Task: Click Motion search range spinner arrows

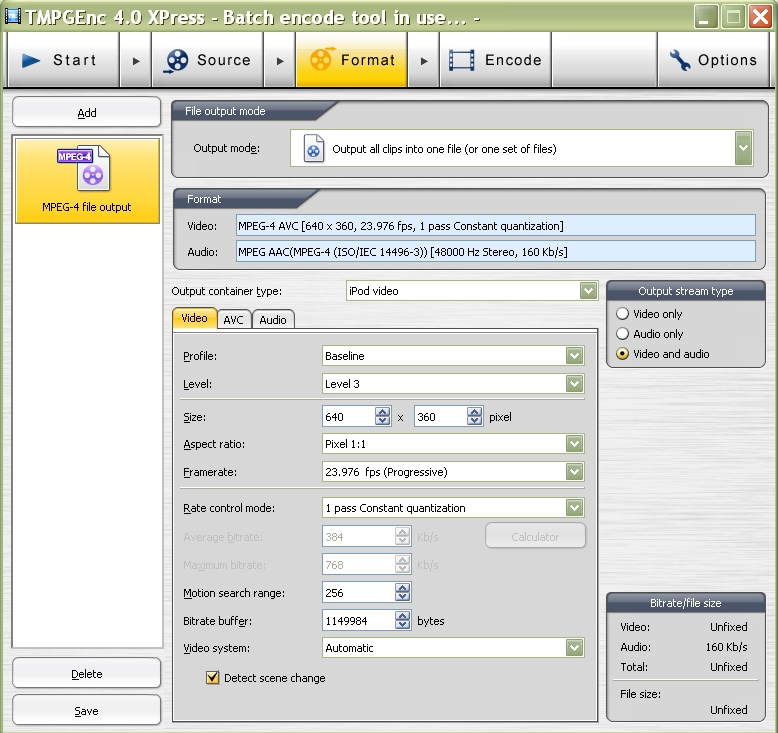Action: (x=402, y=593)
